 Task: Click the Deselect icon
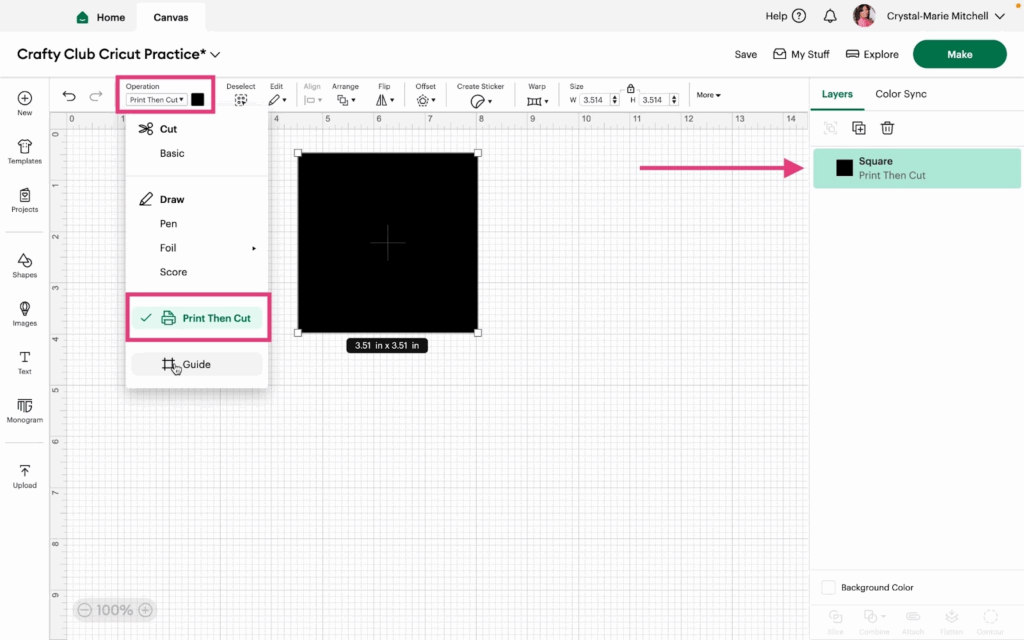pyautogui.click(x=241, y=100)
